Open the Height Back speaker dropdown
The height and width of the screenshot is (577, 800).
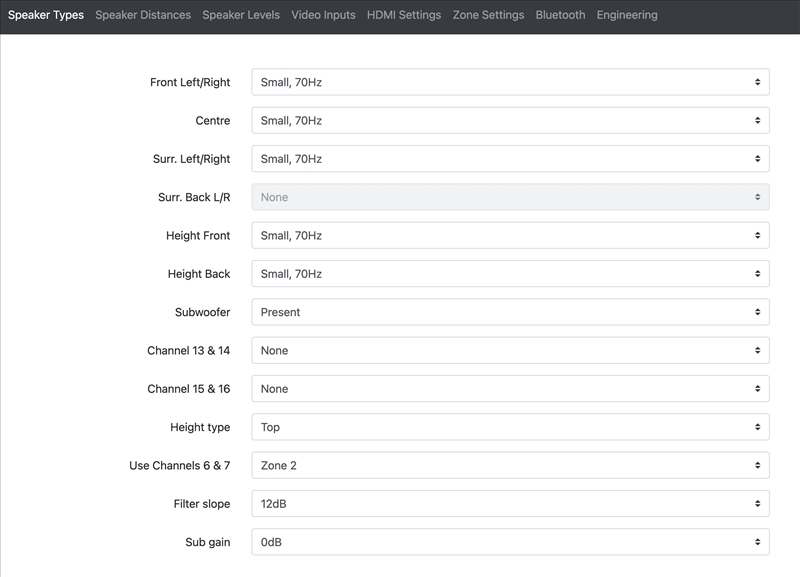click(x=510, y=274)
